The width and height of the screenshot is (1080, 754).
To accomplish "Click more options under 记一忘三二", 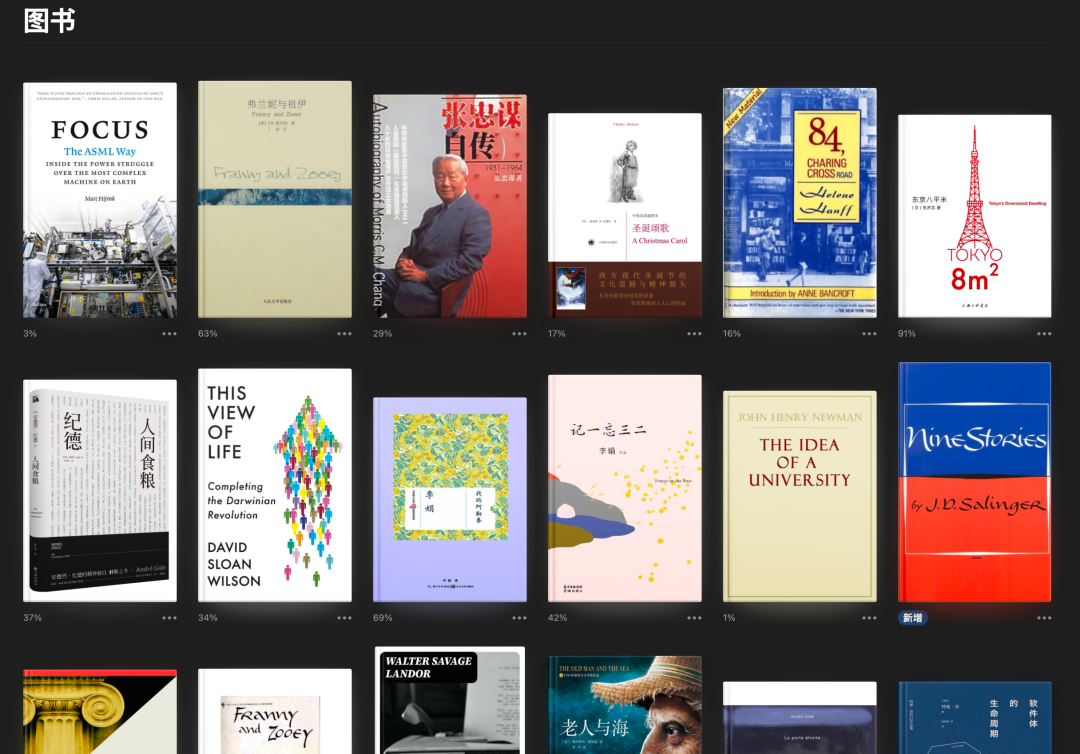I will coord(694,618).
